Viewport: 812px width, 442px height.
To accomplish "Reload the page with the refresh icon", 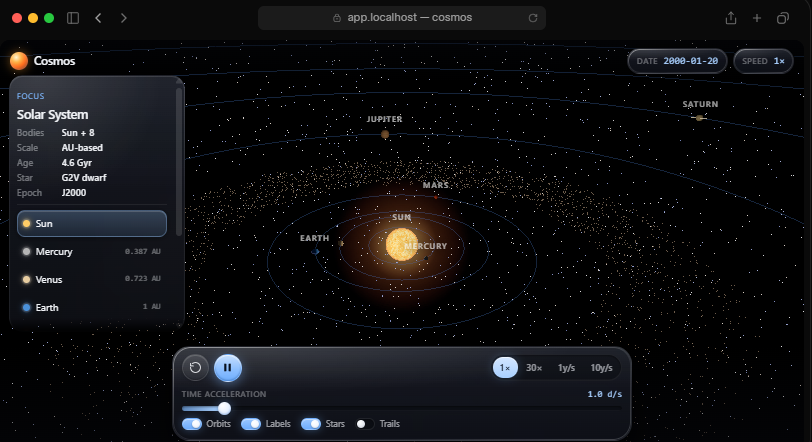I will point(533,18).
